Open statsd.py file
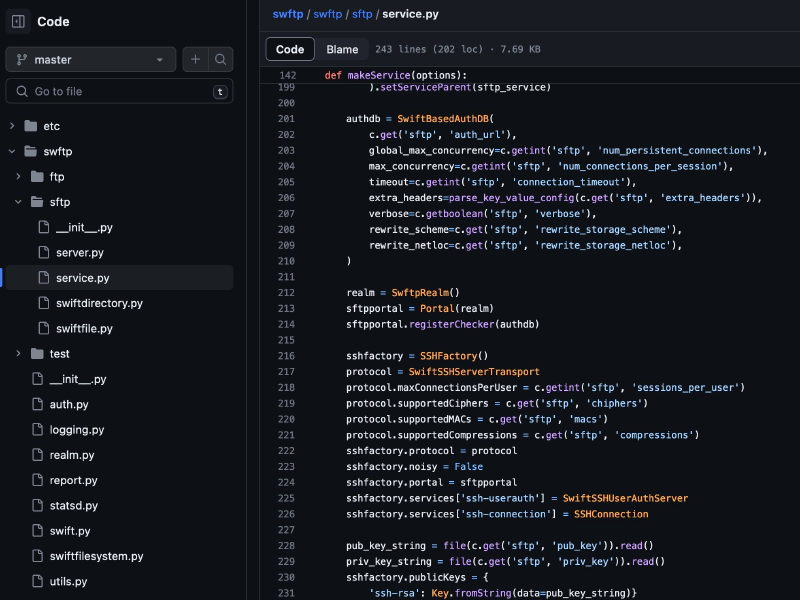The image size is (800, 600). tap(73, 506)
